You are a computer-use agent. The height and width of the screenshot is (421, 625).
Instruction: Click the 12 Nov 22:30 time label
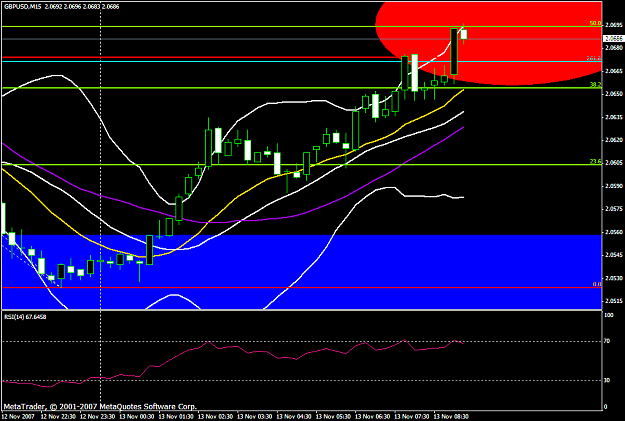(57, 417)
